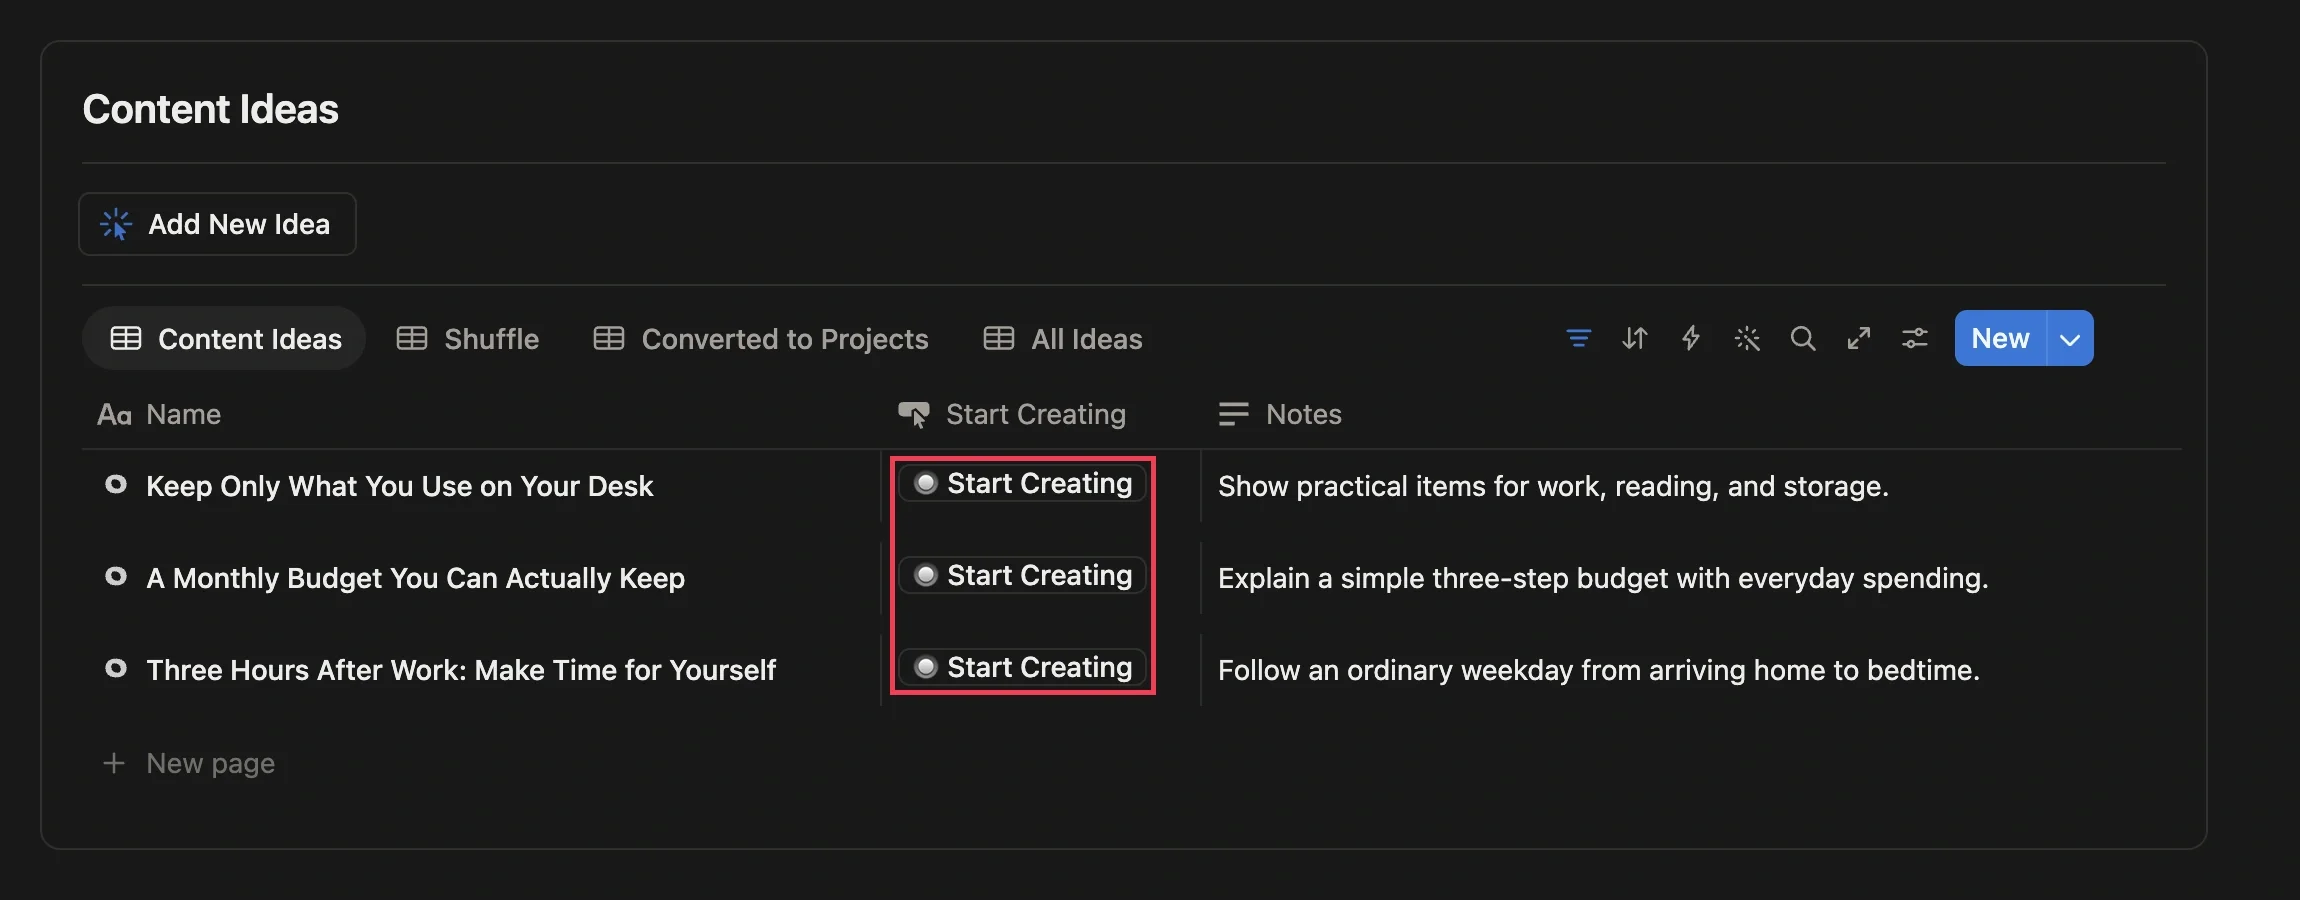Open the view settings sliders icon
2300x900 pixels.
click(1915, 339)
